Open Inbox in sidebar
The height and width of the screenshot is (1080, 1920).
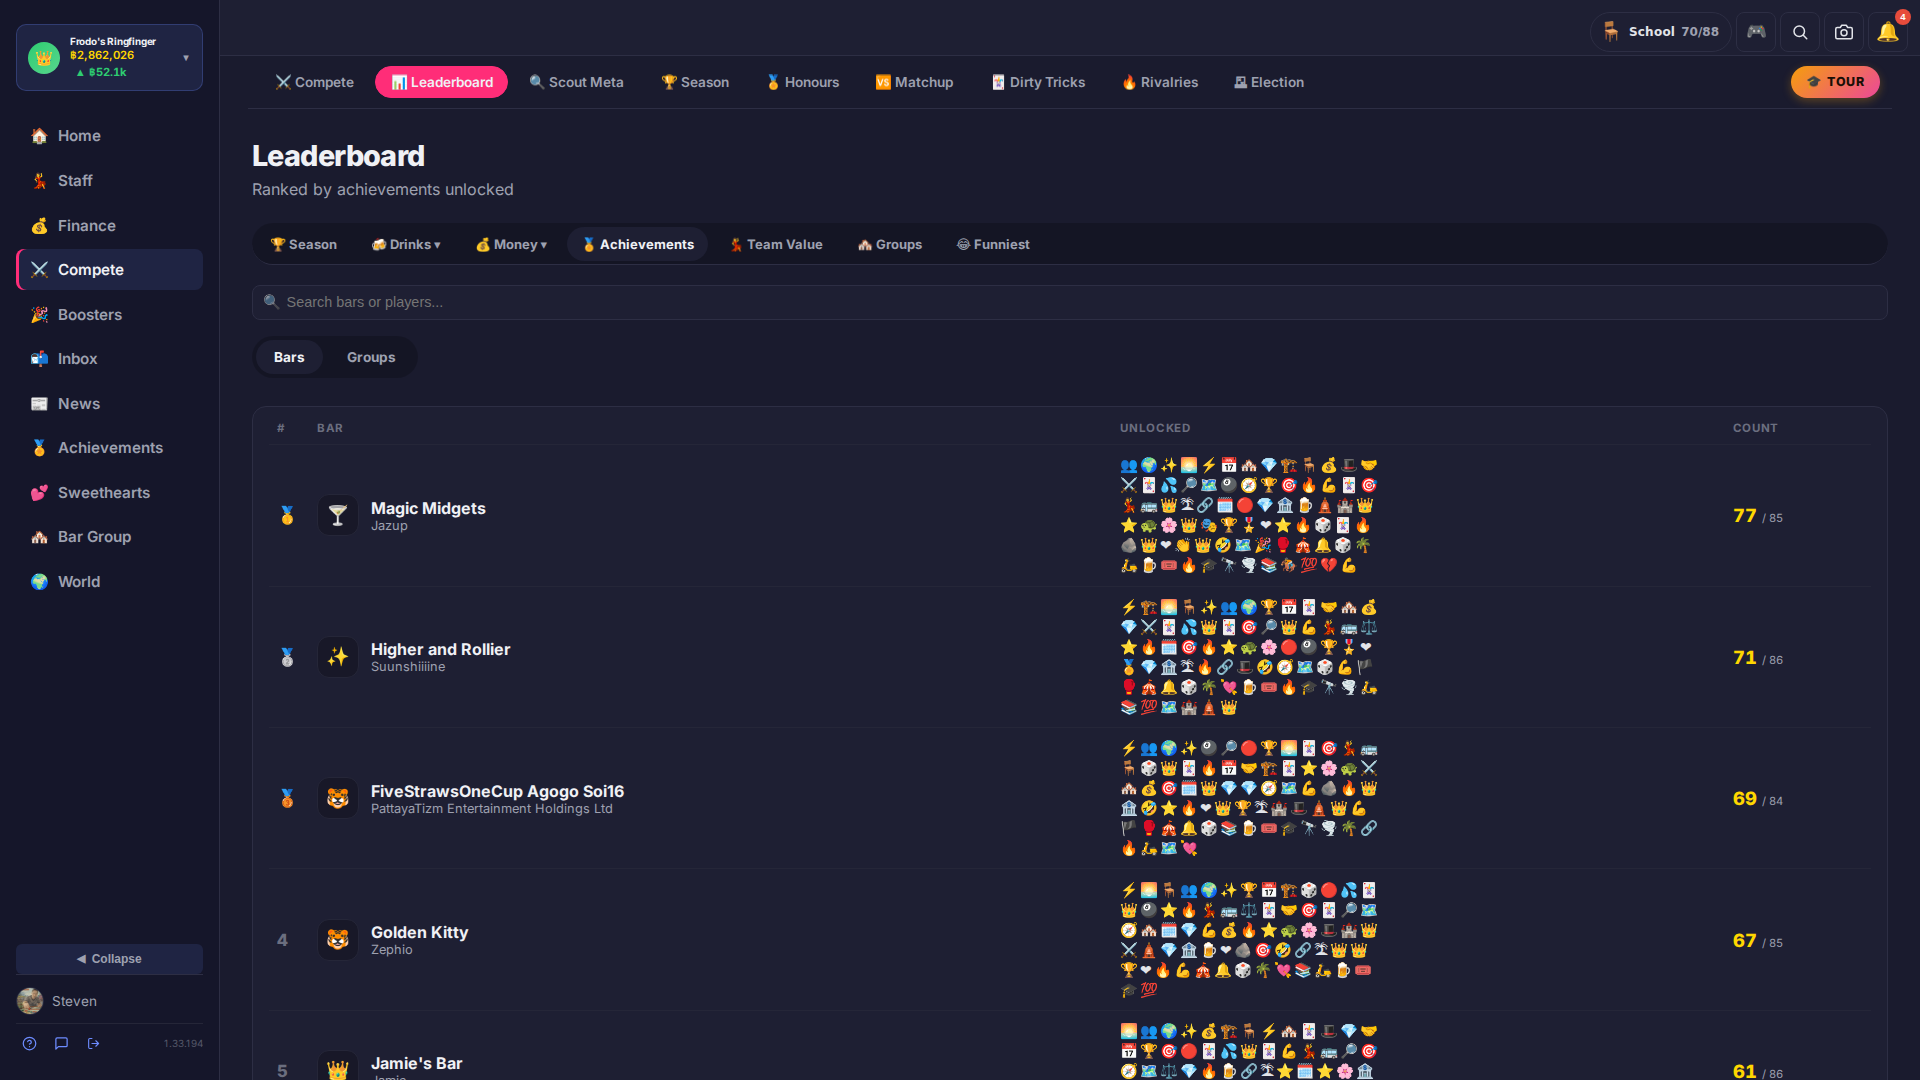109,359
